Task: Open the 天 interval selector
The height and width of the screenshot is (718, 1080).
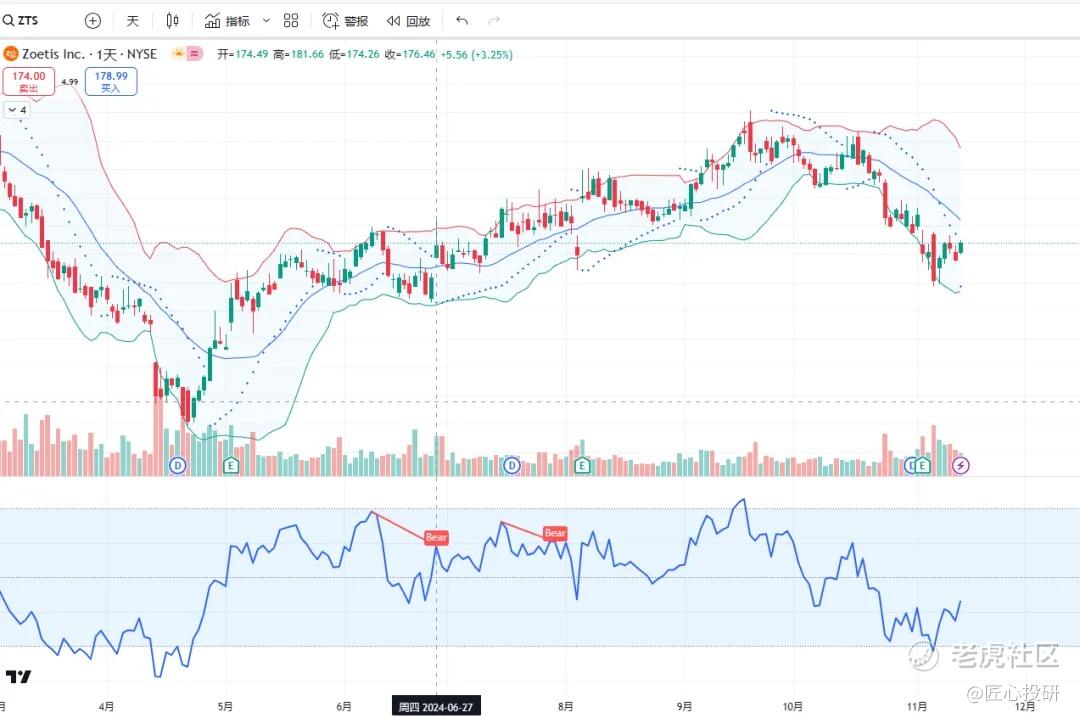Action: click(x=132, y=21)
